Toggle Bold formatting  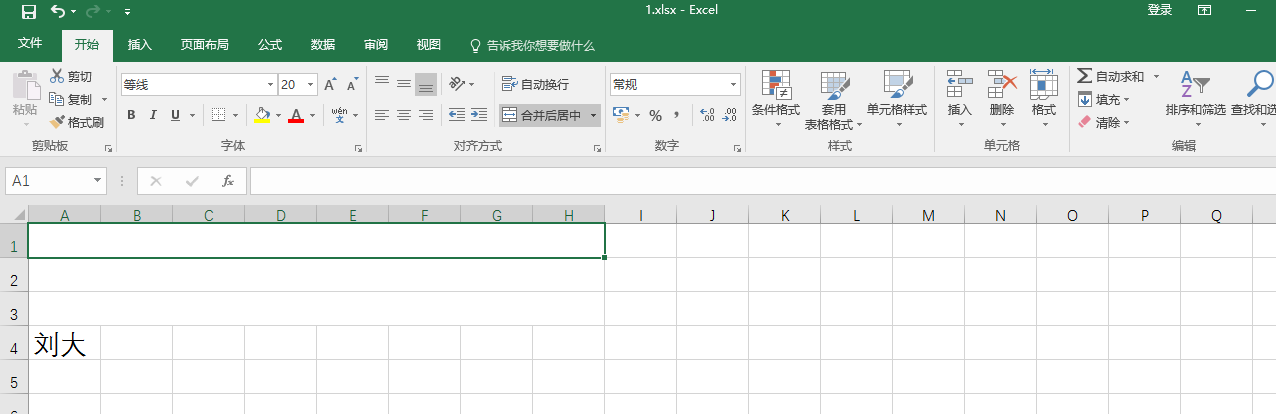(x=131, y=115)
